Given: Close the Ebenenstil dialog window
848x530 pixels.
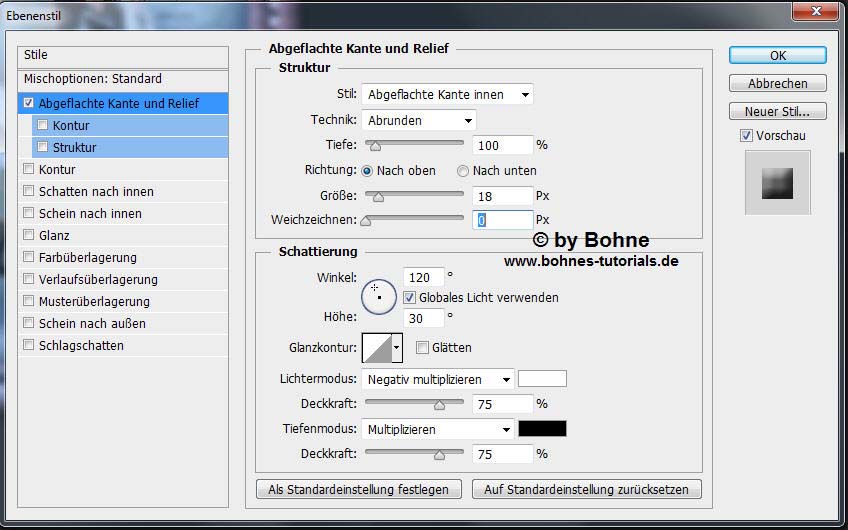Looking at the screenshot, I should click(x=816, y=11).
